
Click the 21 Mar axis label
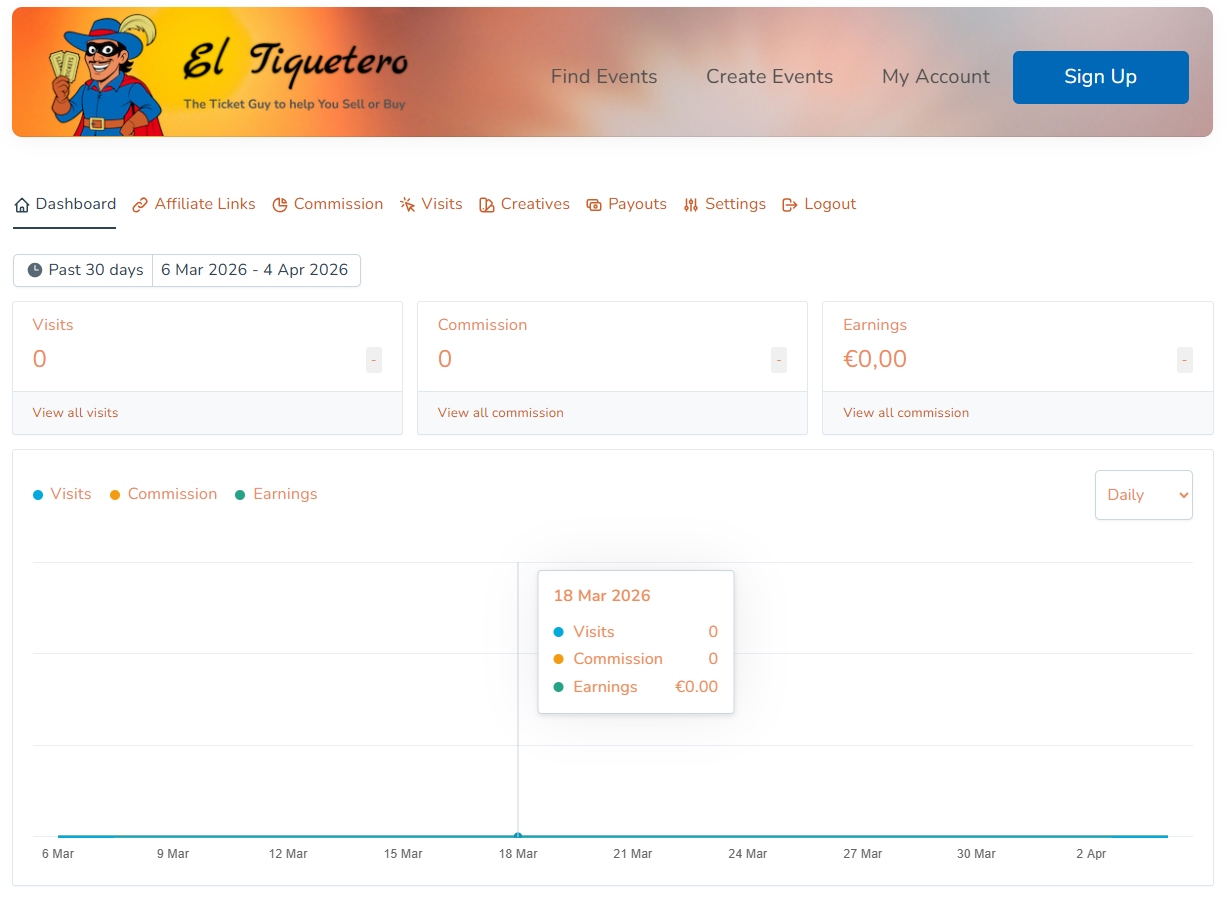633,854
